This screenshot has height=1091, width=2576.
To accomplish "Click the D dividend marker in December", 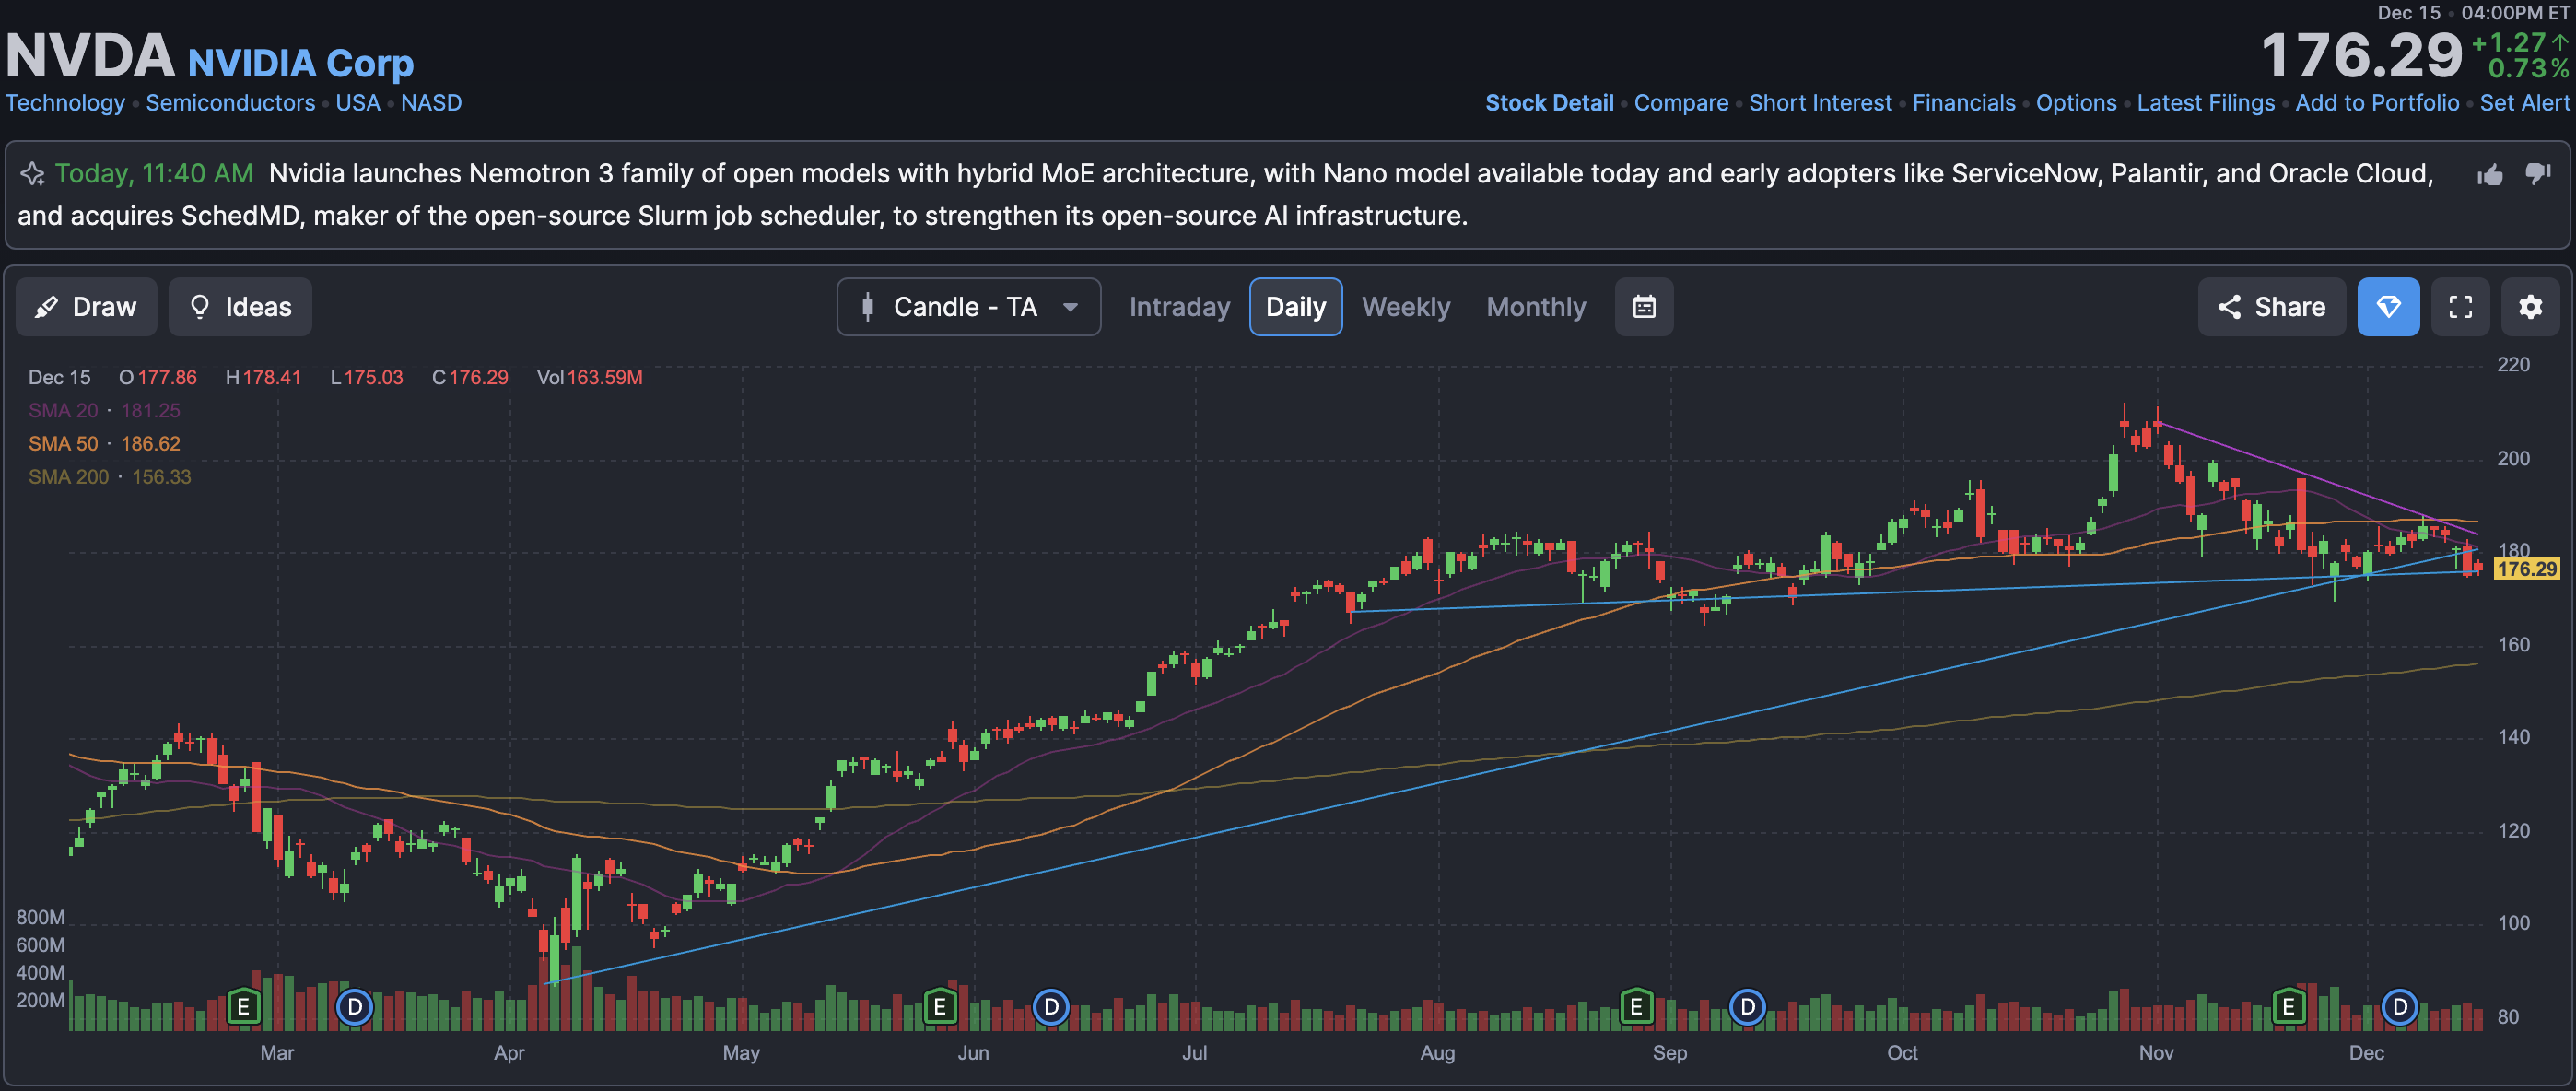I will point(2399,1006).
